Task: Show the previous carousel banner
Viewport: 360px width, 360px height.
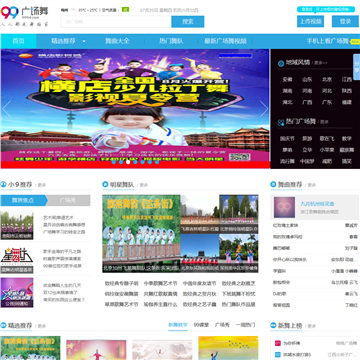Action: click(x=6, y=109)
